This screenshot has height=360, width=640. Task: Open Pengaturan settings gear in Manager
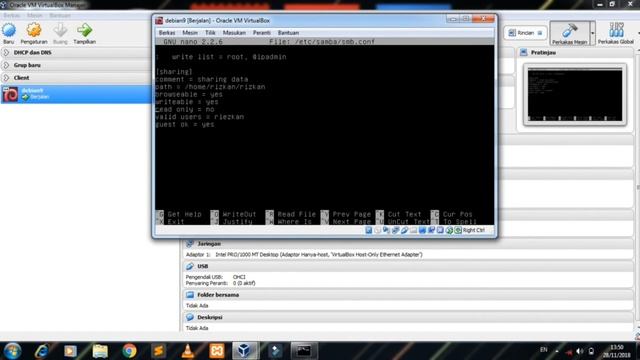[34, 30]
